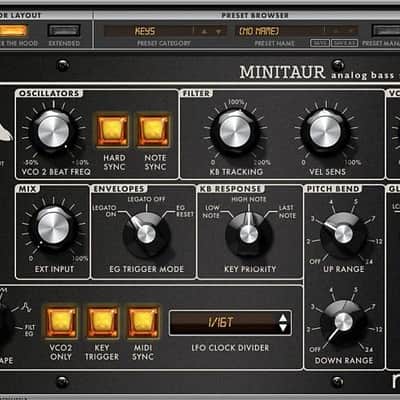Viewport: 400px width, 400px height.
Task: Toggle the MIDI Sync button
Action: click(x=143, y=322)
